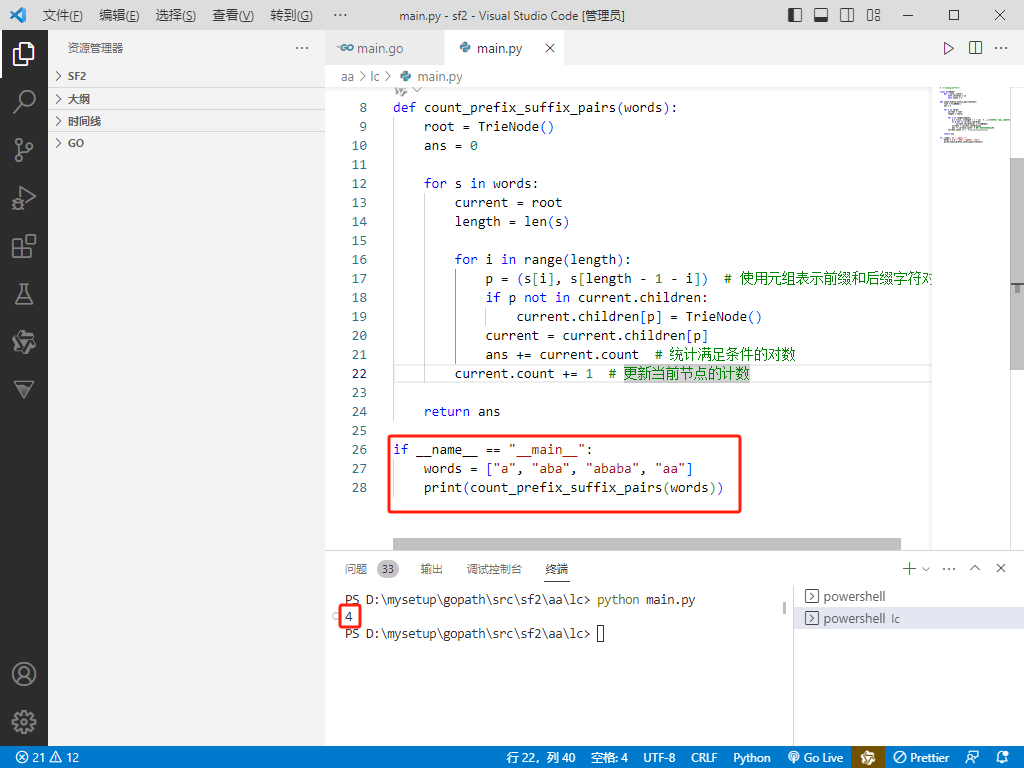This screenshot has width=1024, height=768.
Task: Toggle primary side bar layout icon
Action: click(795, 15)
